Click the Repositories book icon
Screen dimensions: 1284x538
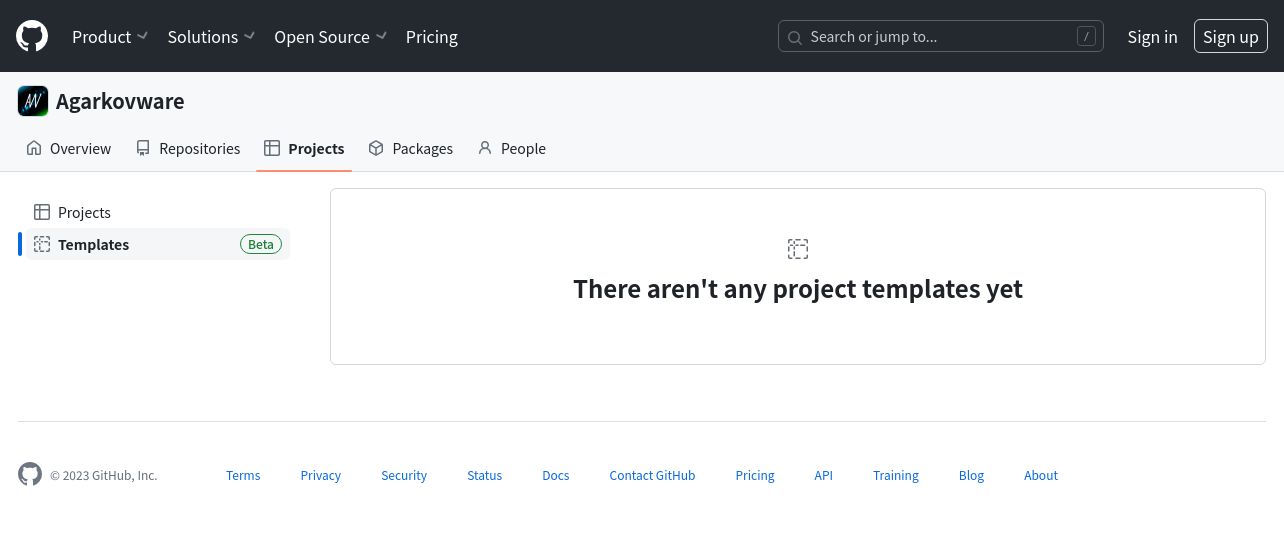[x=143, y=148]
